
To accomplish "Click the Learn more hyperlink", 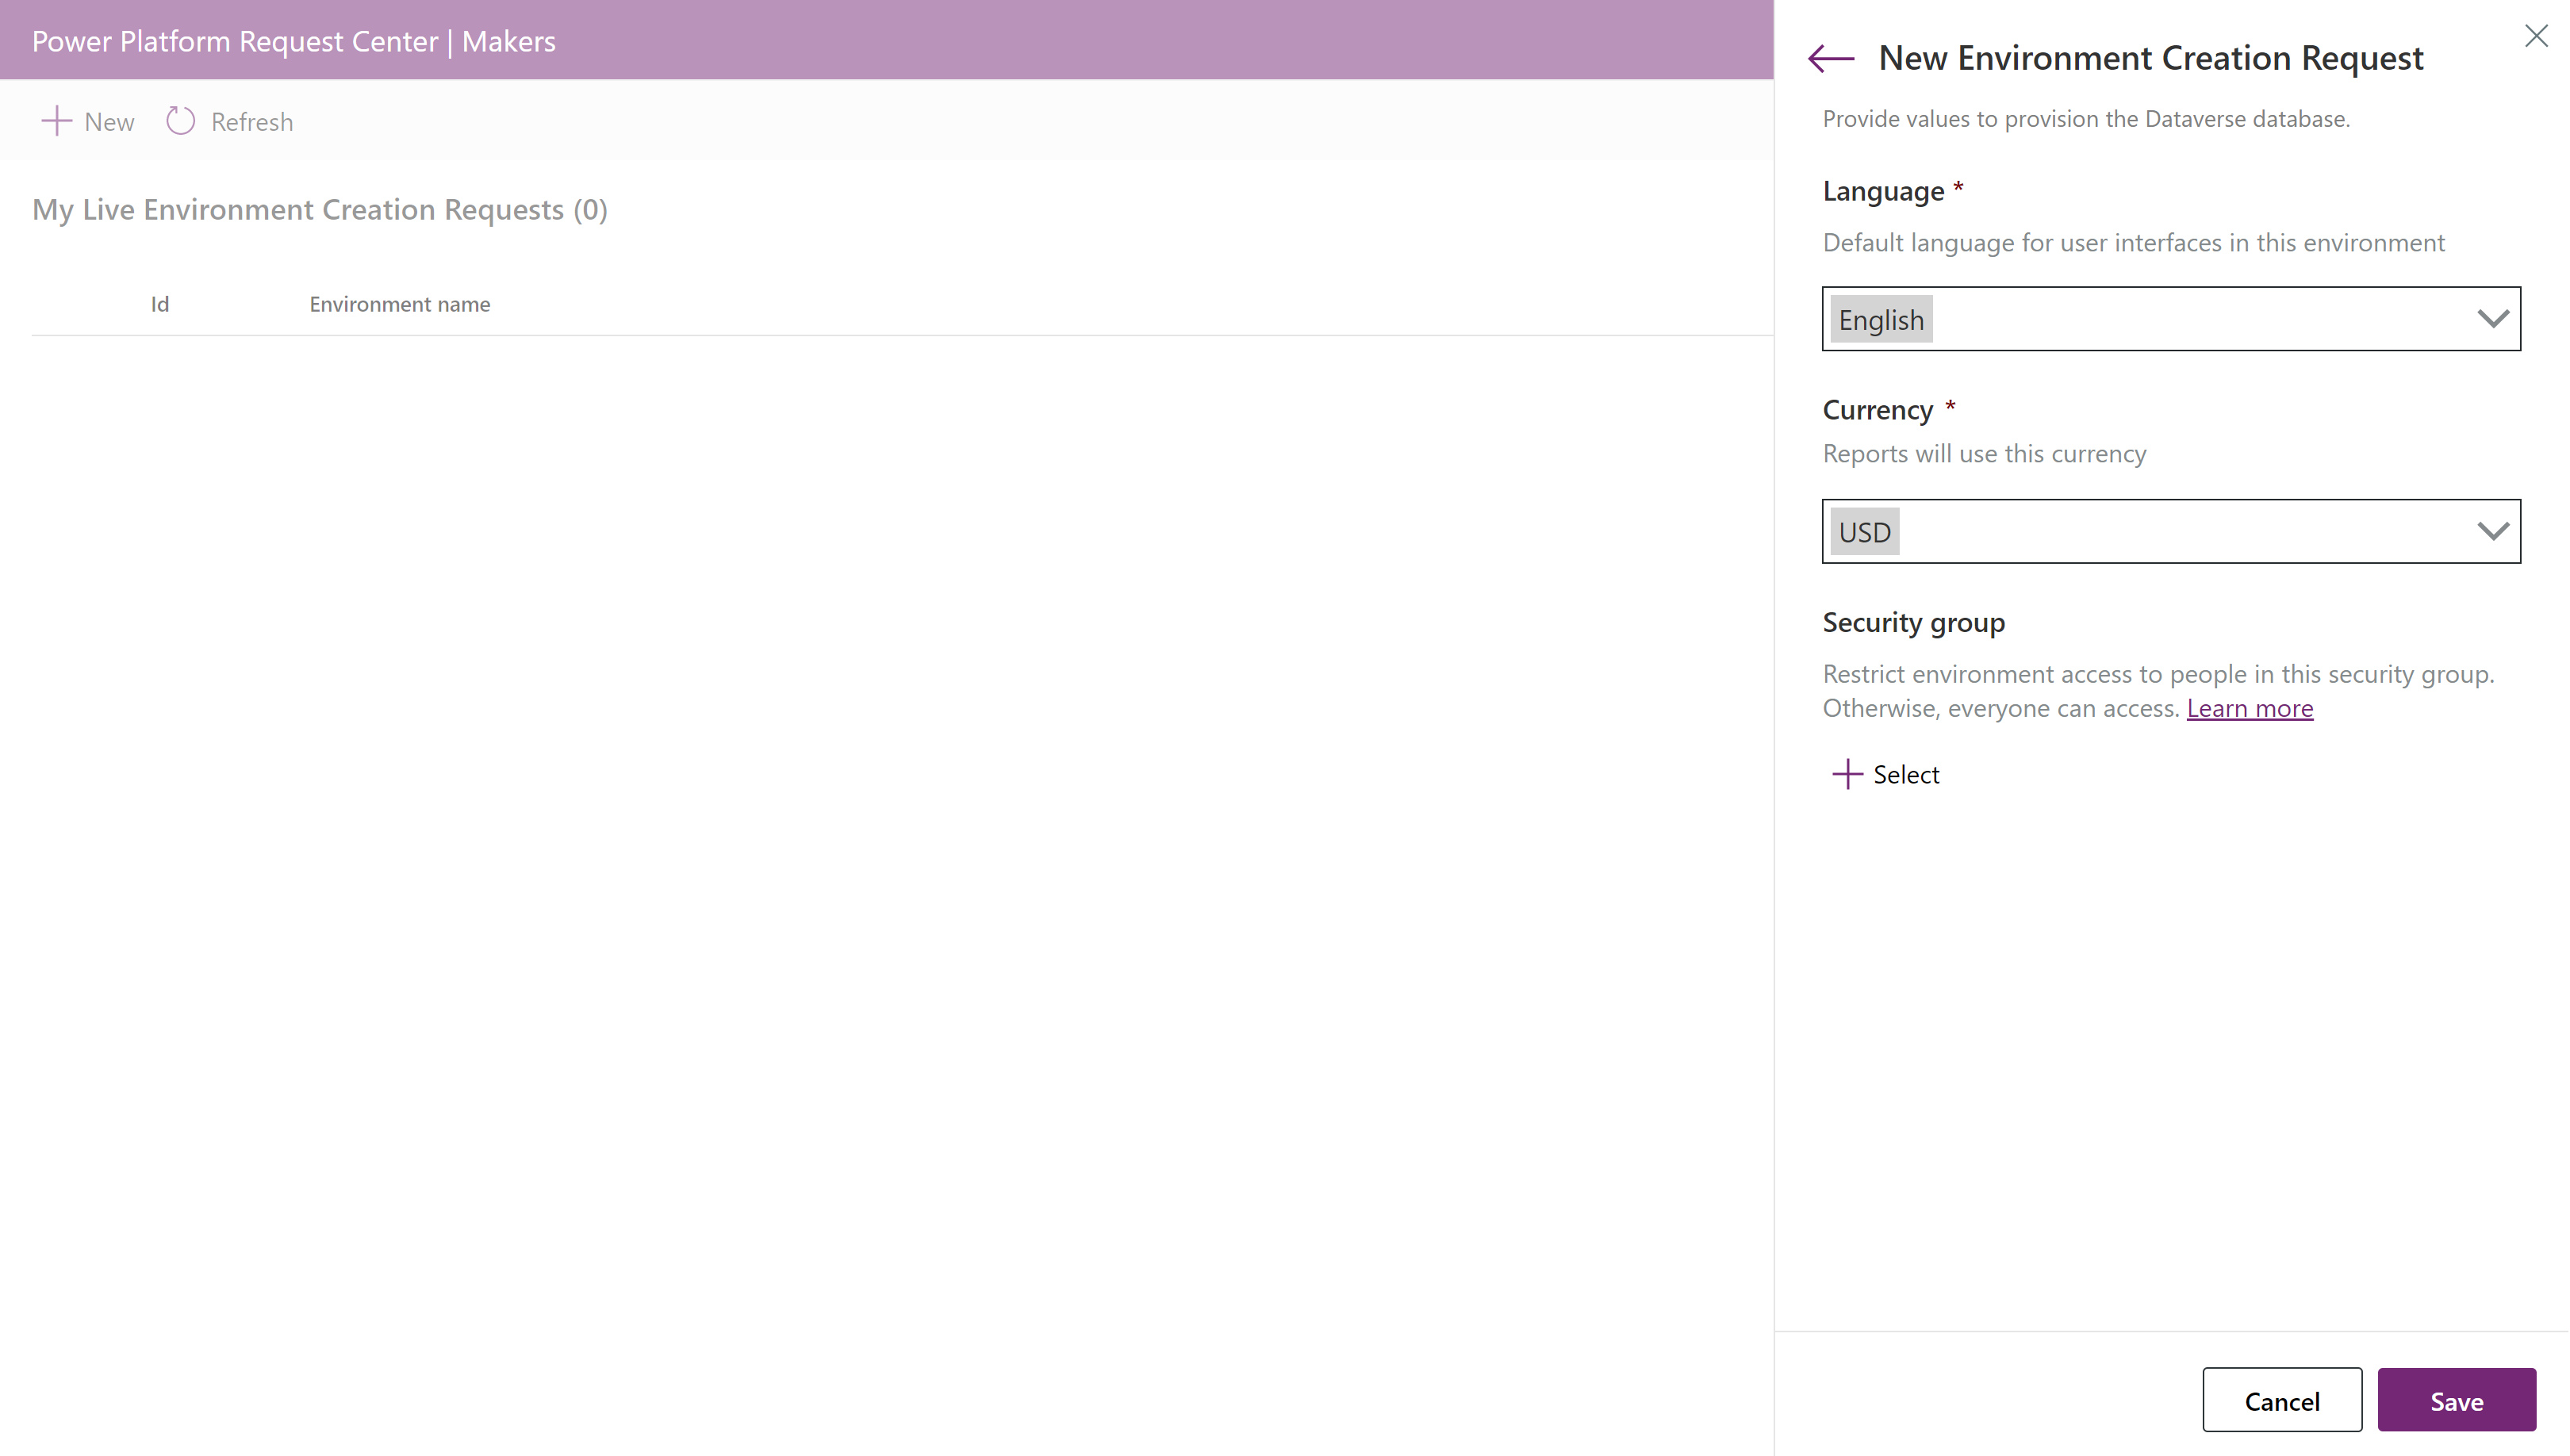I will tap(2249, 707).
